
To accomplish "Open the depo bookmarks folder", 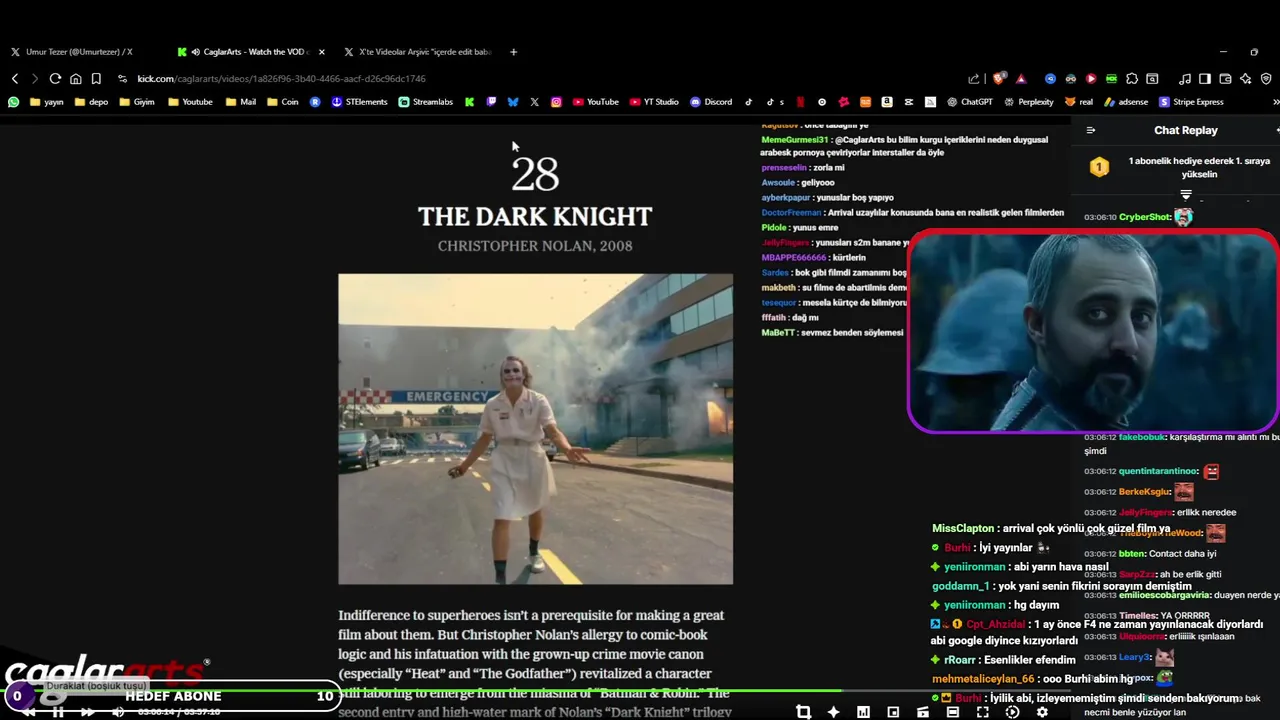I will [91, 102].
